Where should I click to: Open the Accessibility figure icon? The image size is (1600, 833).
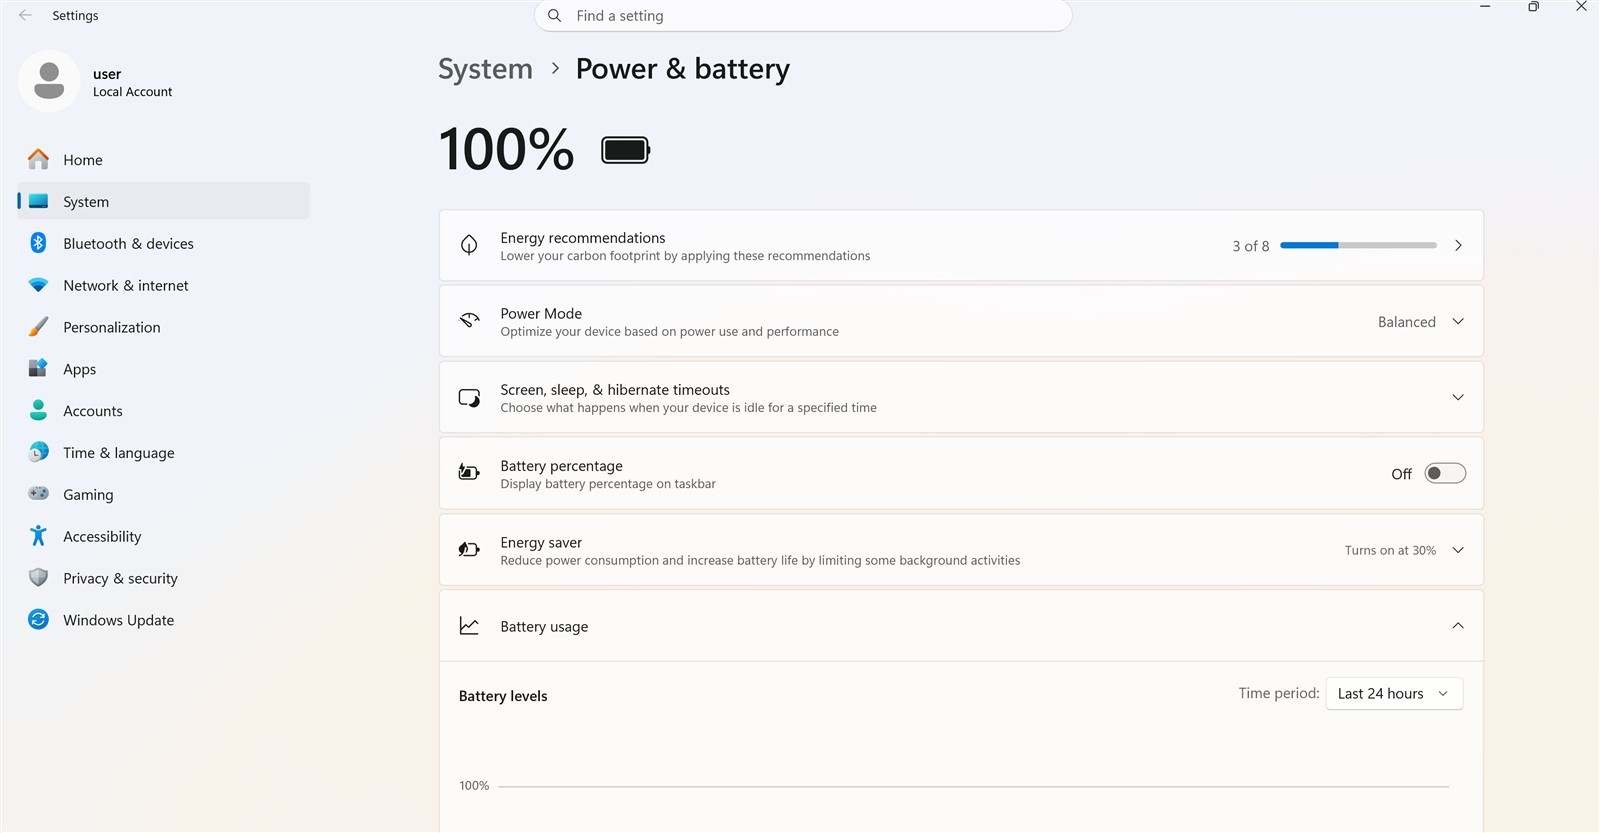point(38,536)
